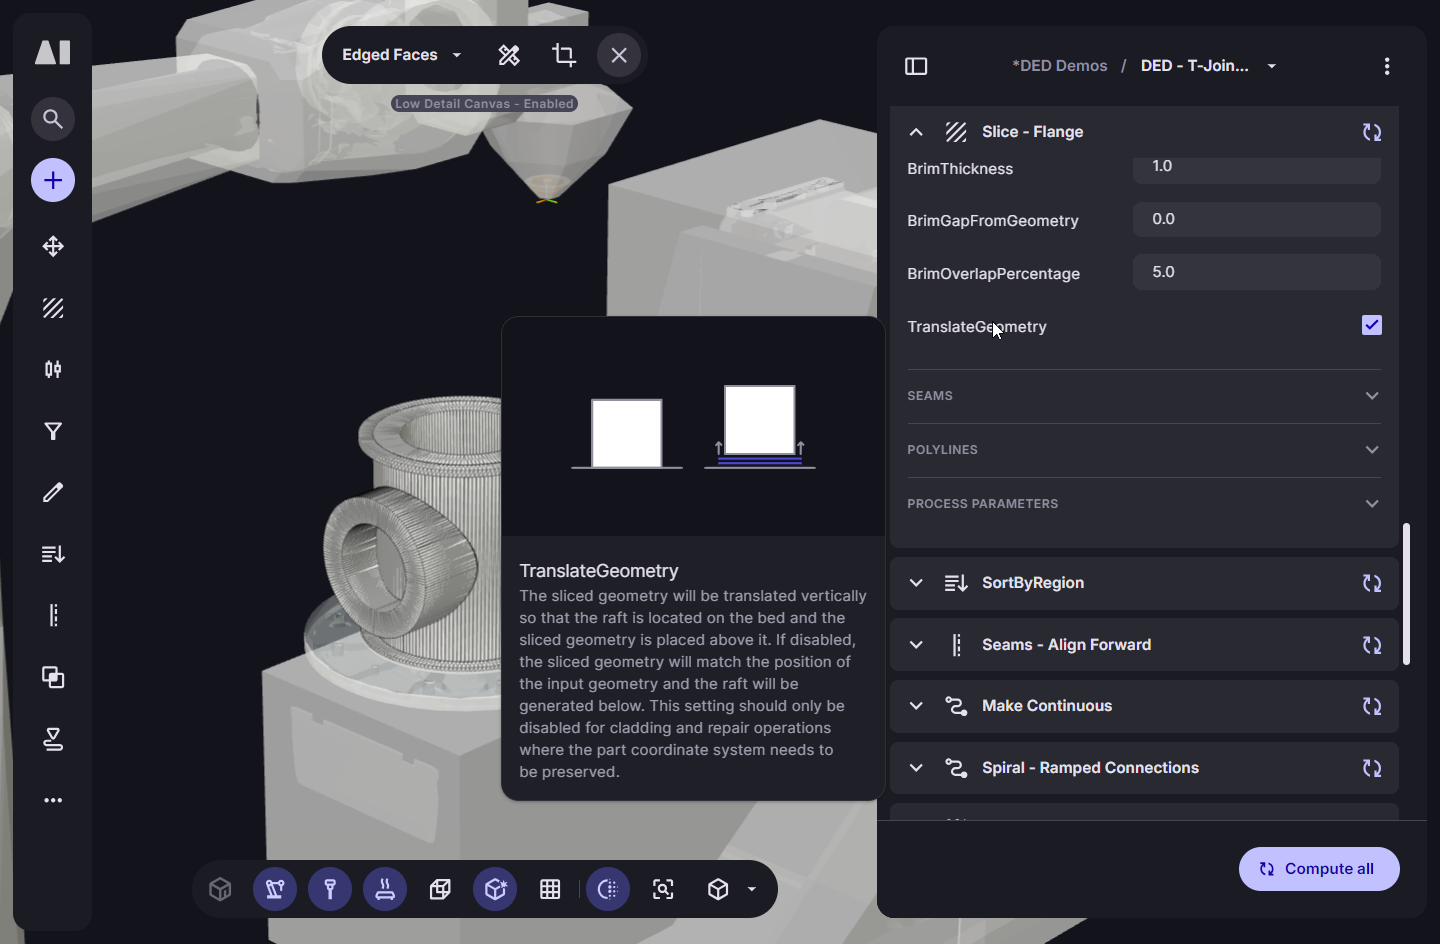Select the slice hatching tool in sidebar

[53, 308]
